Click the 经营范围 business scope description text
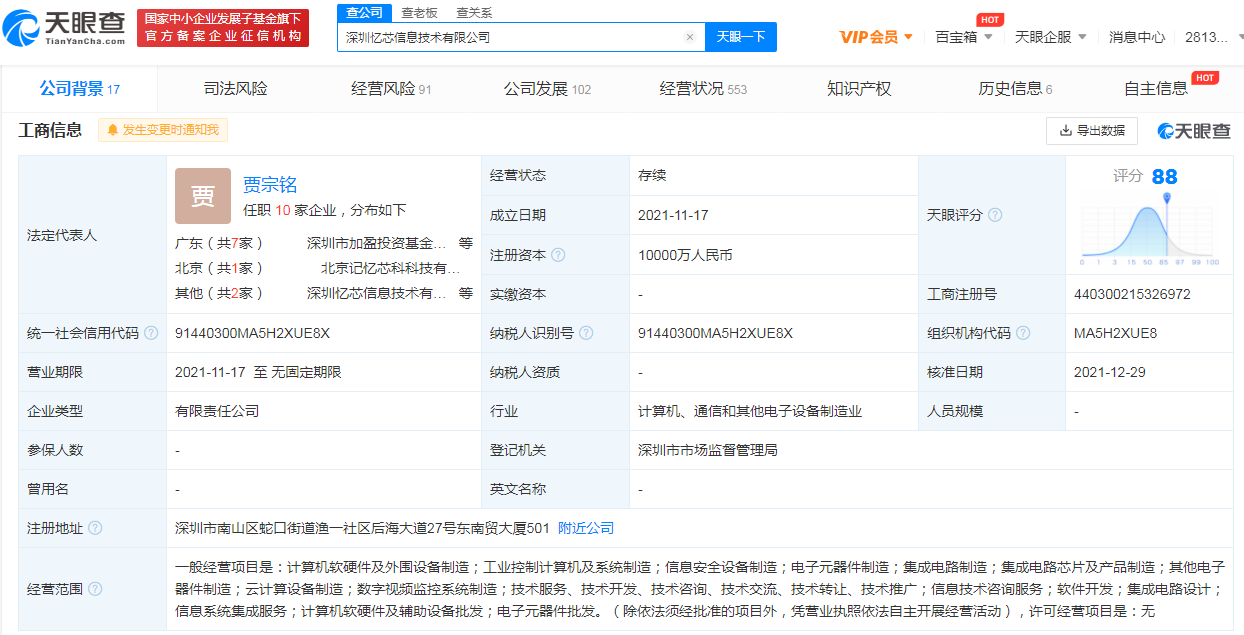1244x635 pixels. point(699,589)
